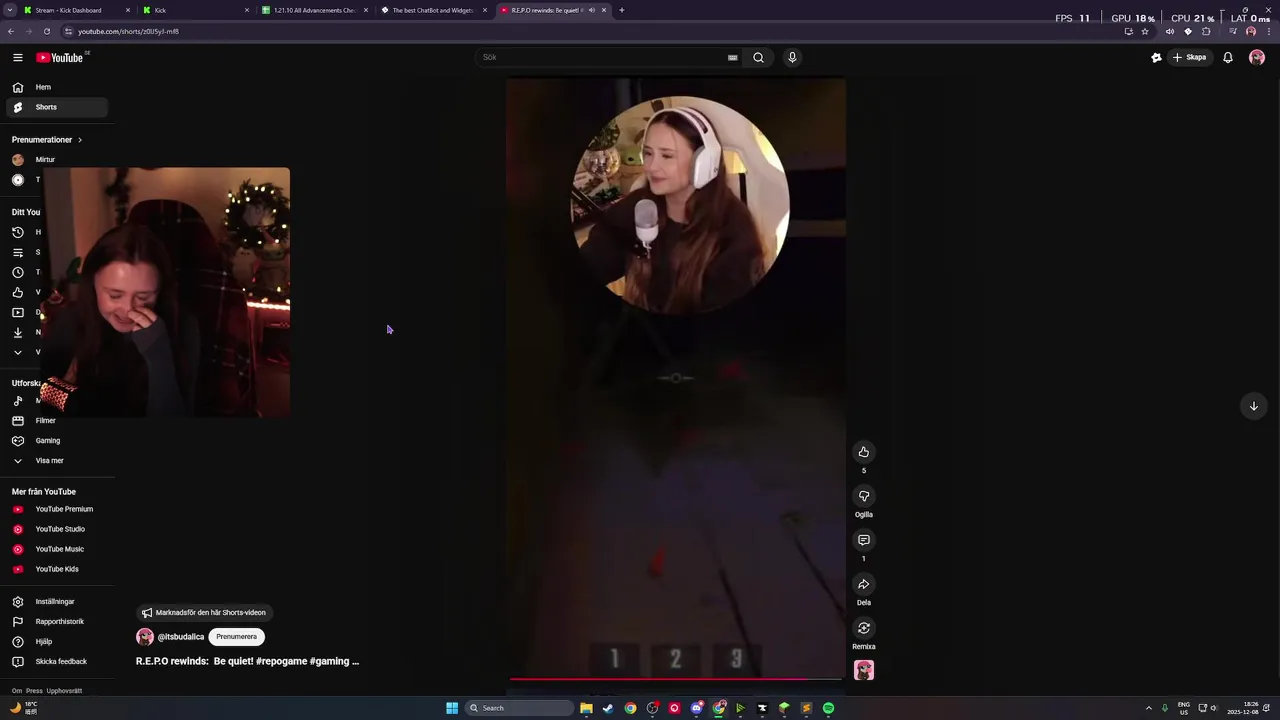Open Inställningar settings

[x=56, y=602]
